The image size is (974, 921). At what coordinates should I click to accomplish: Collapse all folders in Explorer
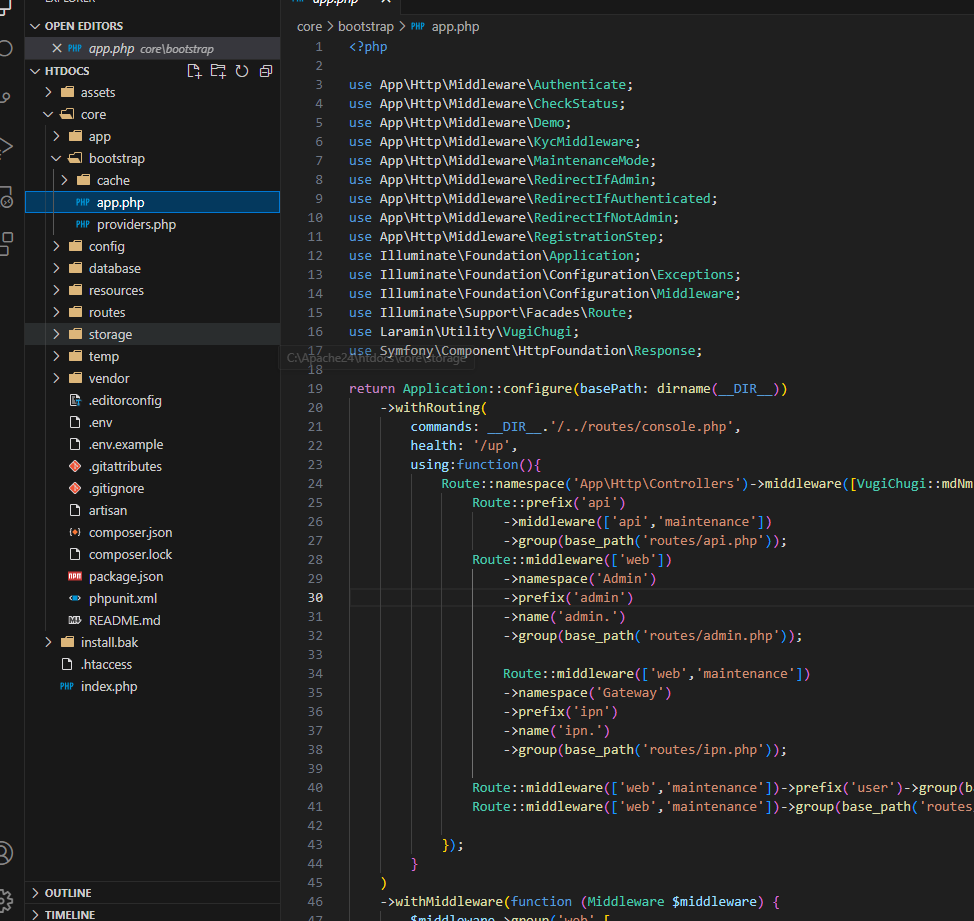click(x=266, y=71)
